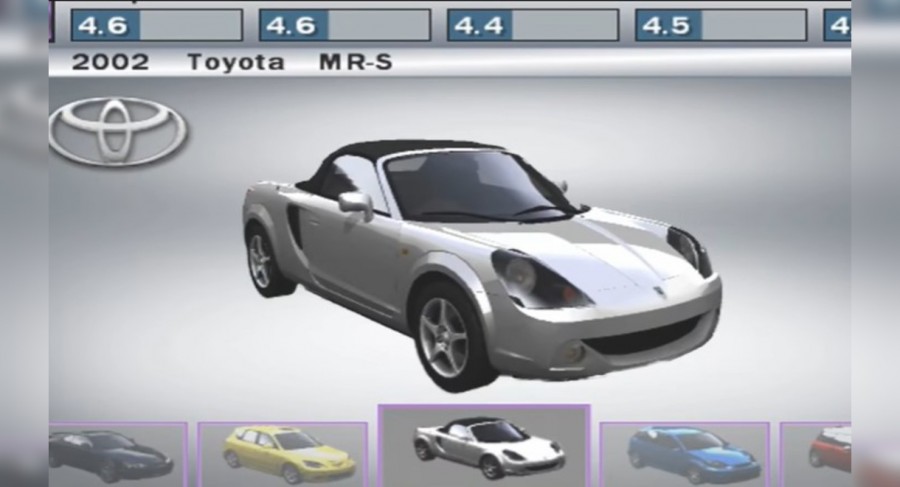The image size is (900, 487).
Task: Click the 'Toyota' manufacturer name text
Action: 236,62
